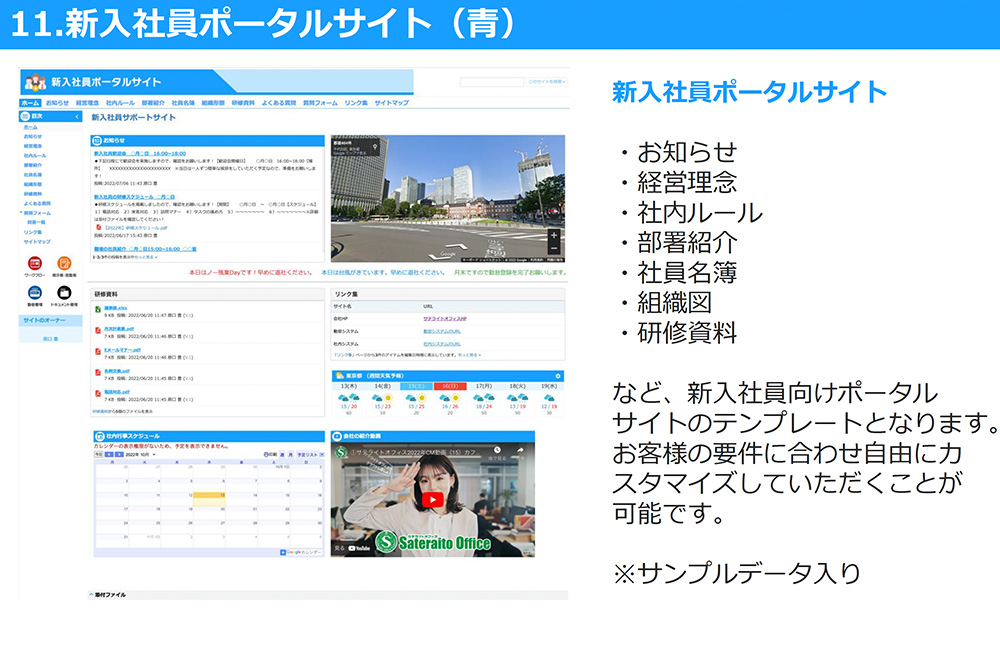The height and width of the screenshot is (654, 1000).
Task: Open the black ドキュメント管理 icon
Action: click(64, 292)
